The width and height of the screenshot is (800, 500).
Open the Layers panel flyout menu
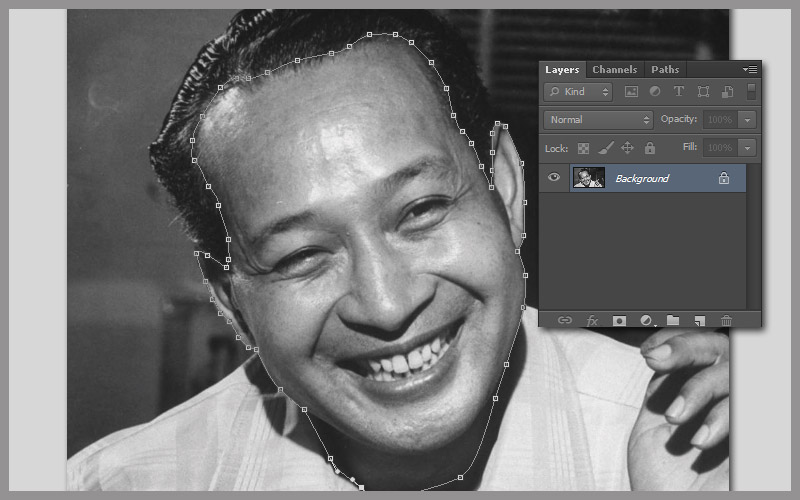749,69
